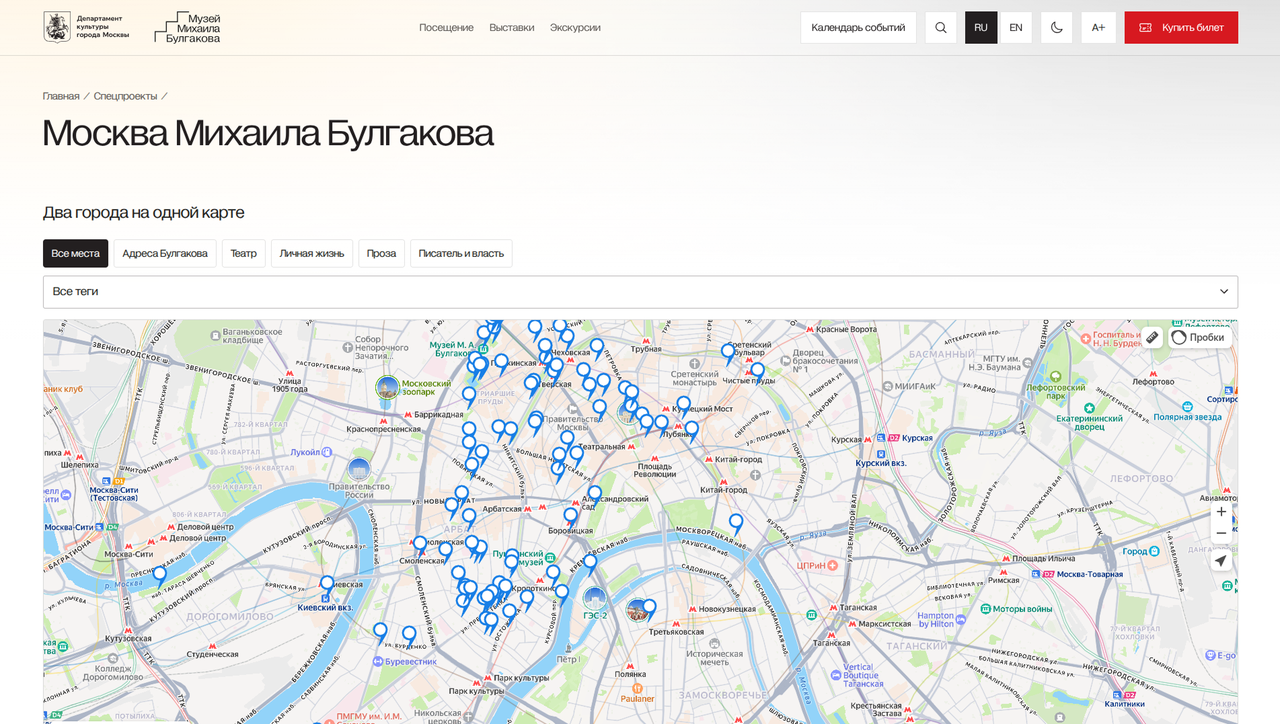The height and width of the screenshot is (724, 1280).
Task: Click the chevron arrow of tags dropdown
Action: click(x=1224, y=292)
